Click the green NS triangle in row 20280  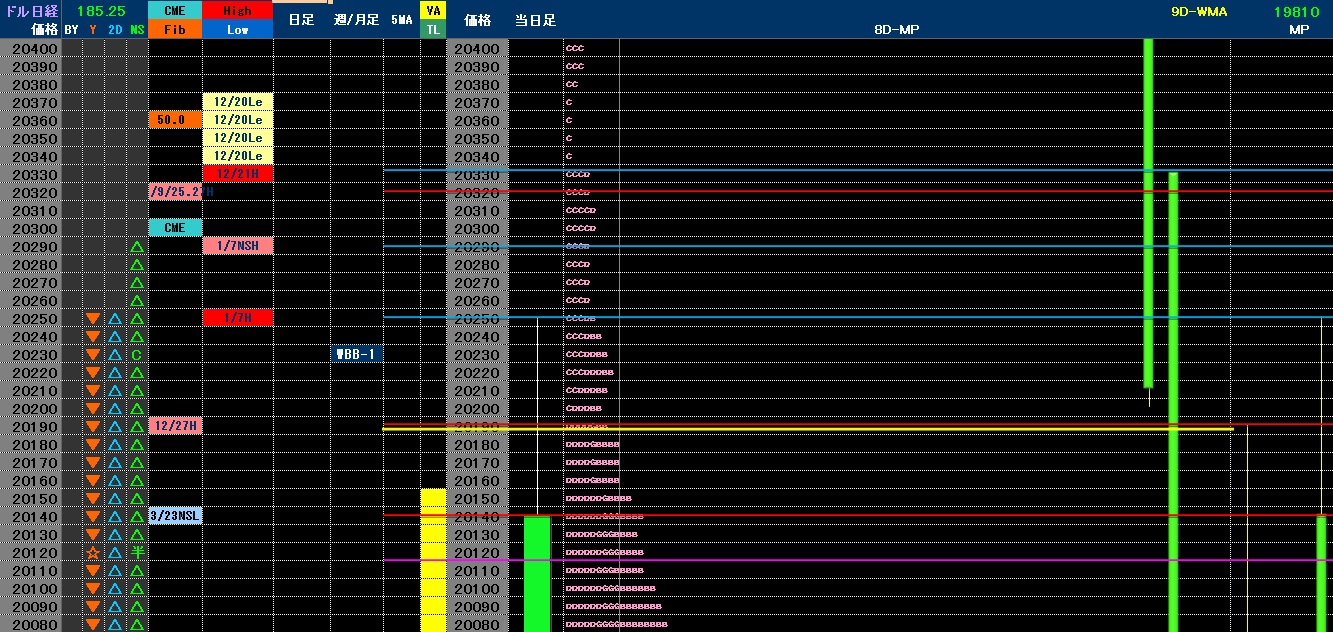137,265
